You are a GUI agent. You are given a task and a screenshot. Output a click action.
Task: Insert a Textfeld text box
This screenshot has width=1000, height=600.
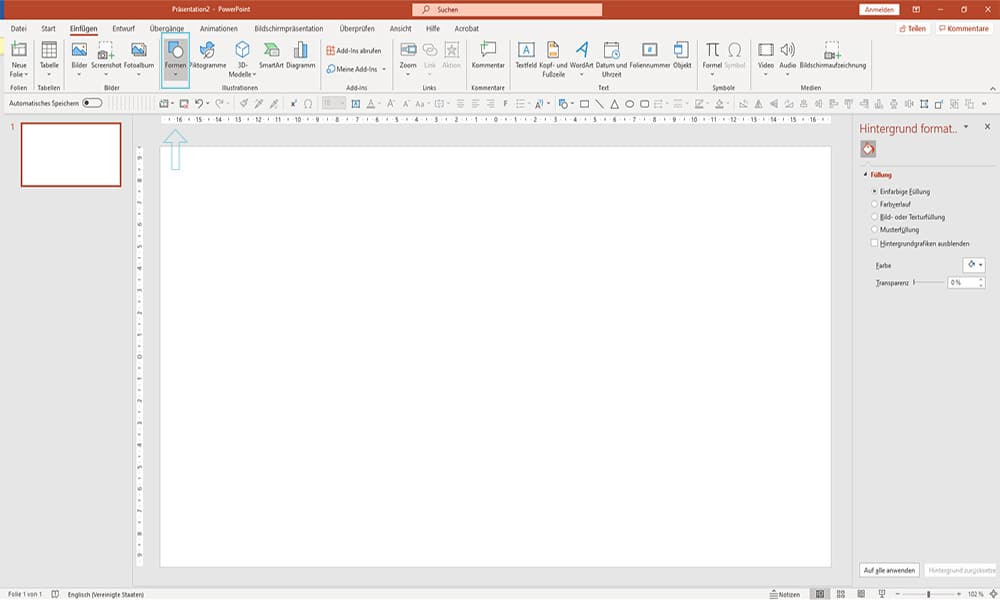coord(526,55)
